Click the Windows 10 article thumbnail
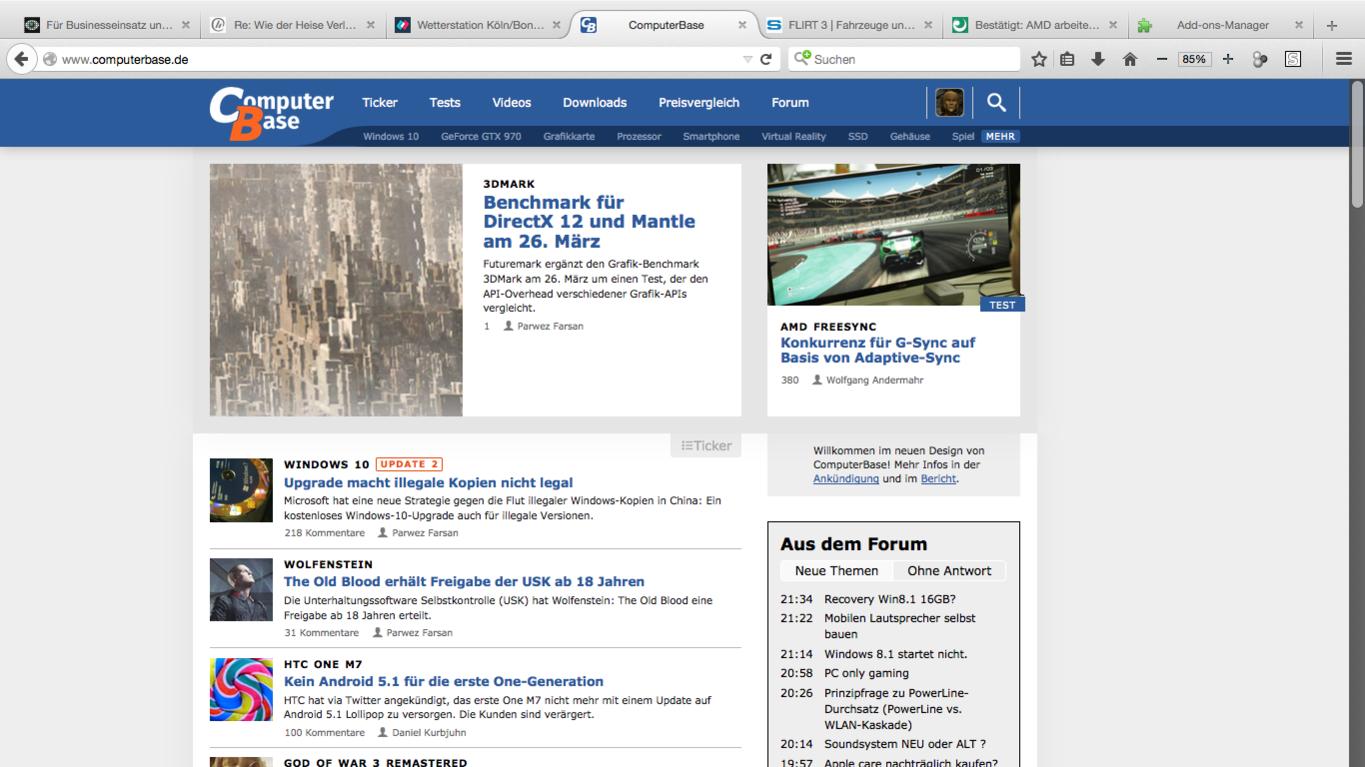This screenshot has height=767, width=1365. 241,490
